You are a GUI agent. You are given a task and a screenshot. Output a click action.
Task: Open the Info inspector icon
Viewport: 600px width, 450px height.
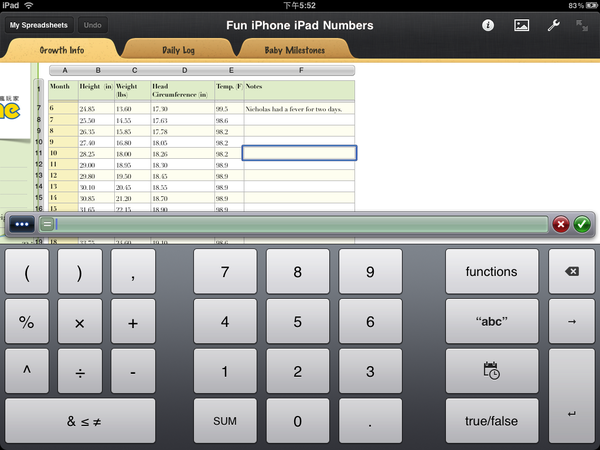pyautogui.click(x=488, y=25)
